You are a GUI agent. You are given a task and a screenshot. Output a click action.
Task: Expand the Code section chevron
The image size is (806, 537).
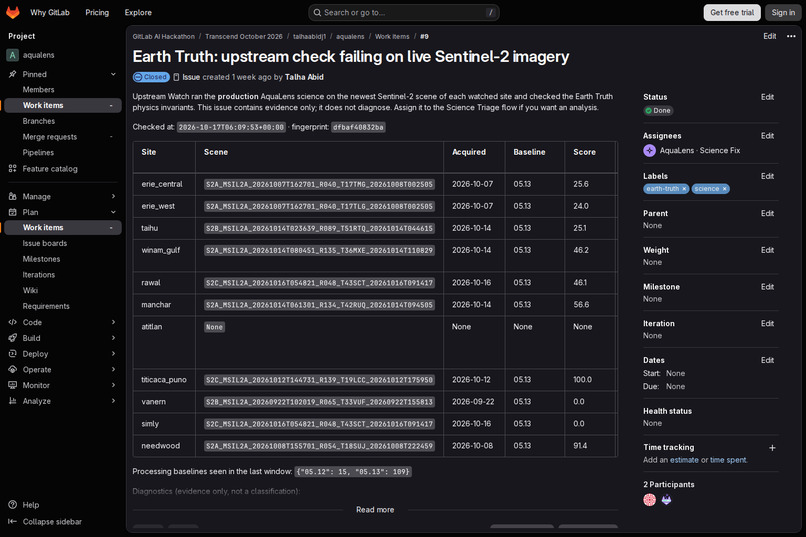coord(113,322)
